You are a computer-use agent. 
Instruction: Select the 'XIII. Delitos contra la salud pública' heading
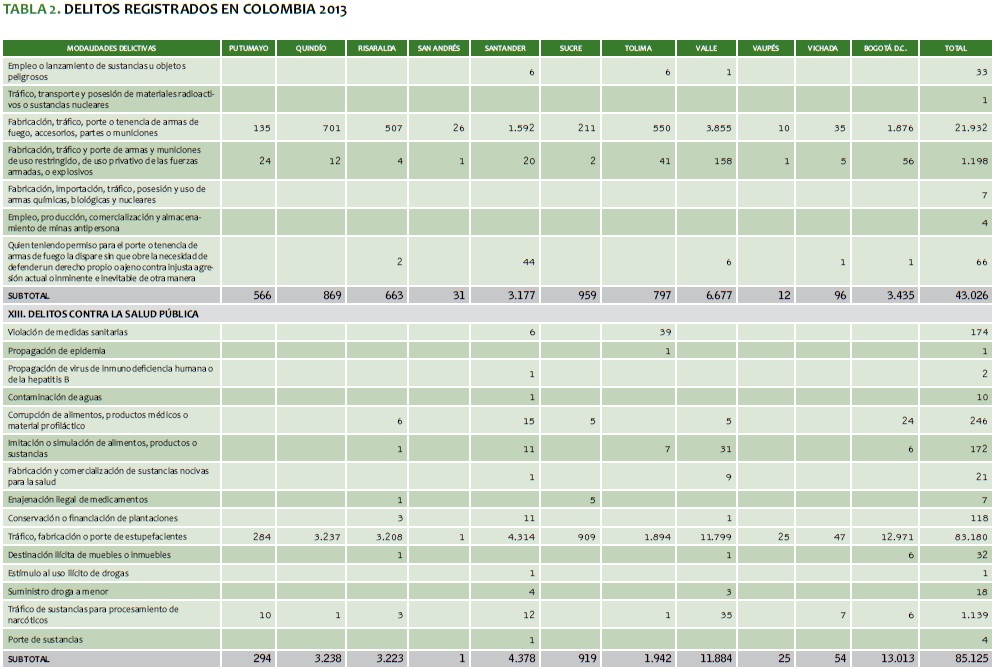103,314
